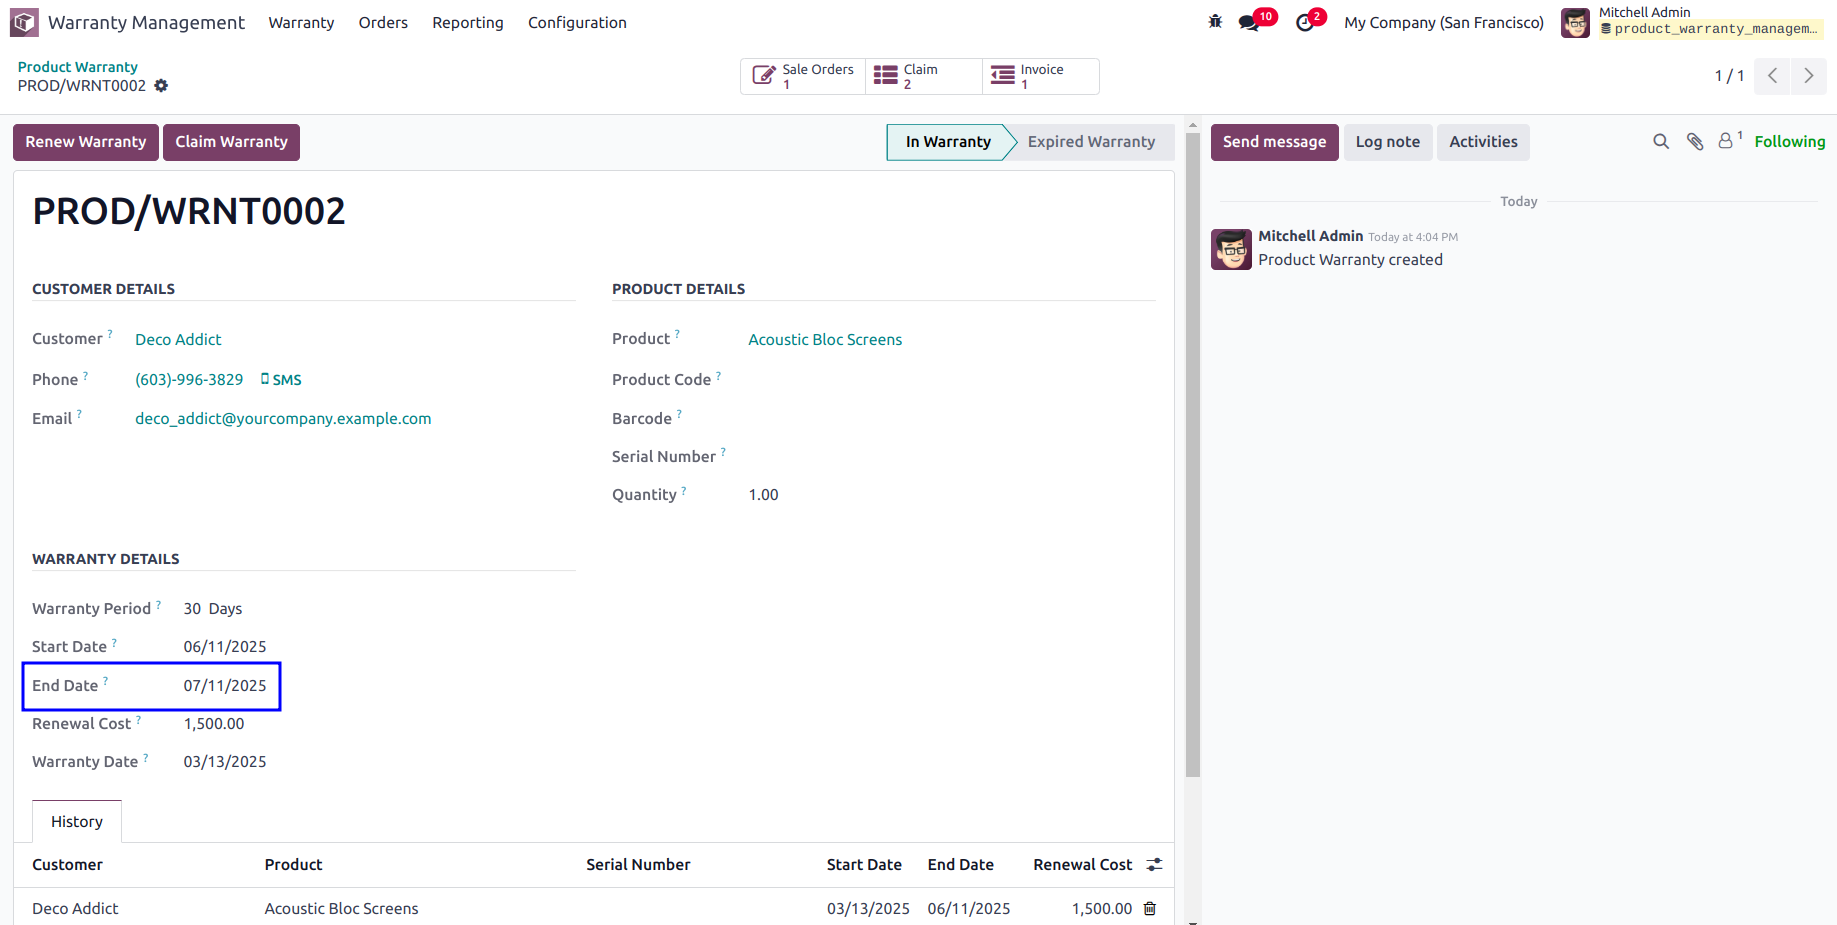
Task: Open the Deco Addict customer link
Action: point(178,340)
